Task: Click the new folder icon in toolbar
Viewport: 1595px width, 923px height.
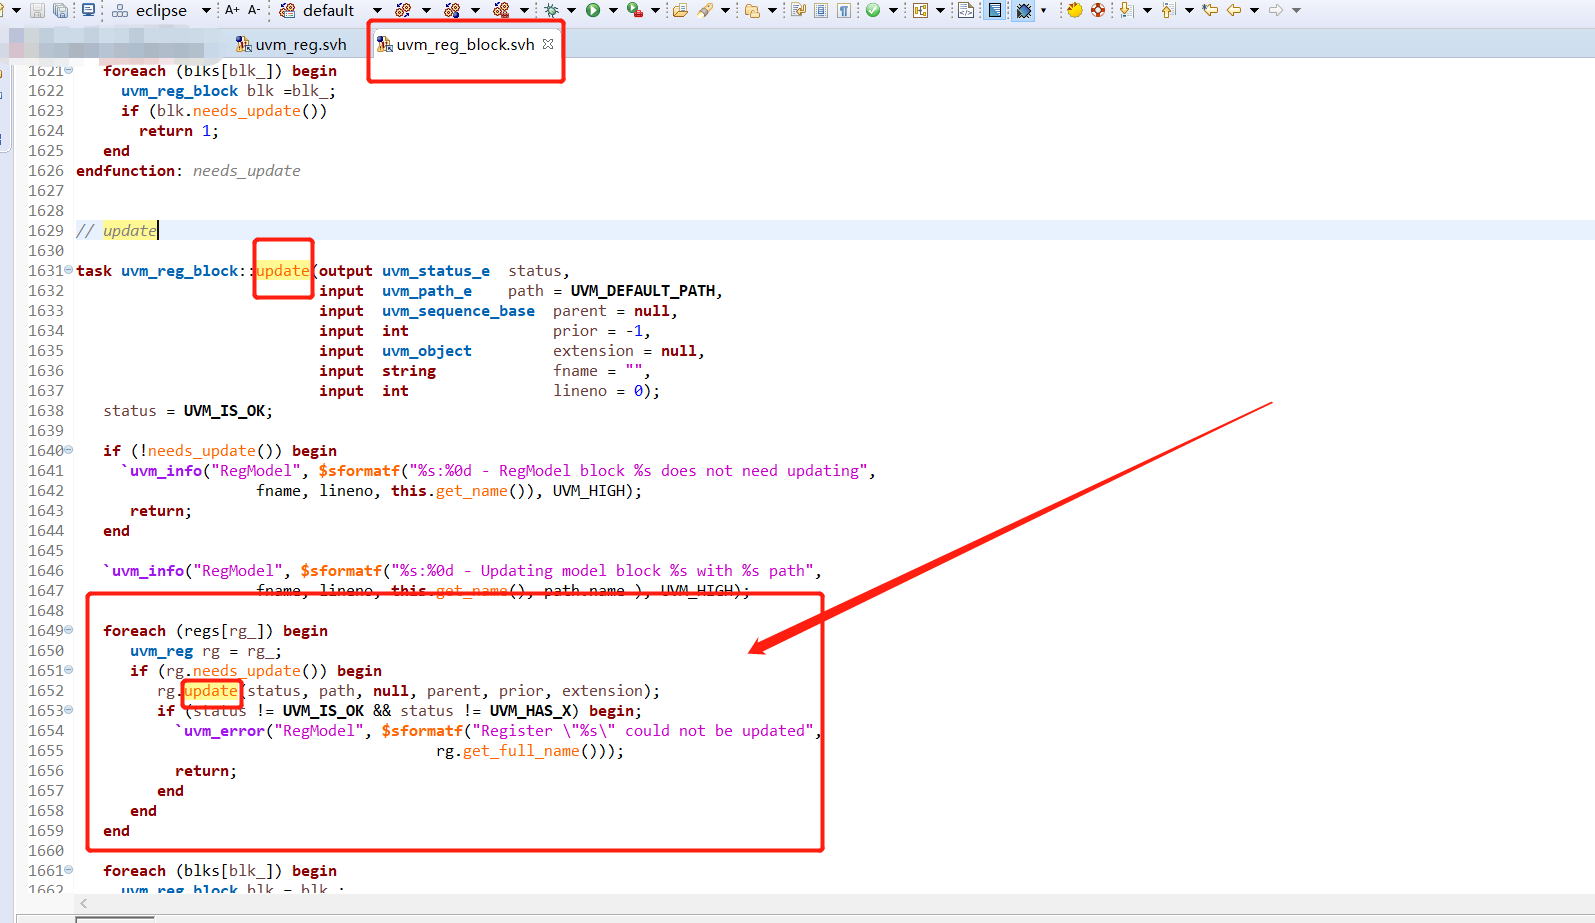Action: point(752,10)
